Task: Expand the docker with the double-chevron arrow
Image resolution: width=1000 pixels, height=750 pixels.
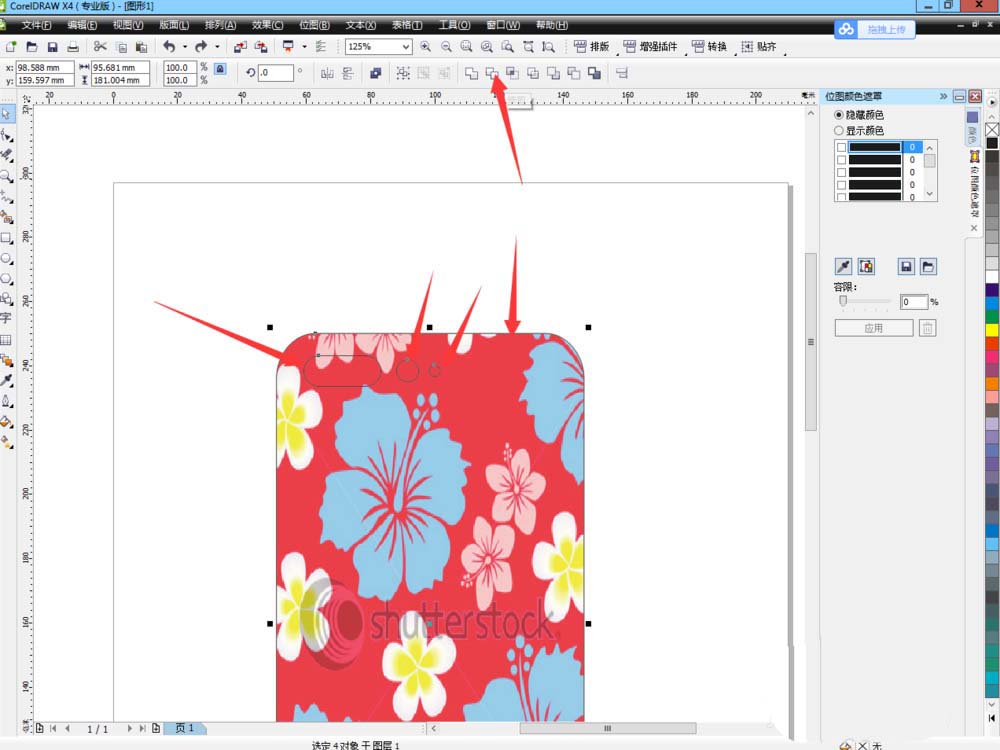Action: click(x=943, y=96)
